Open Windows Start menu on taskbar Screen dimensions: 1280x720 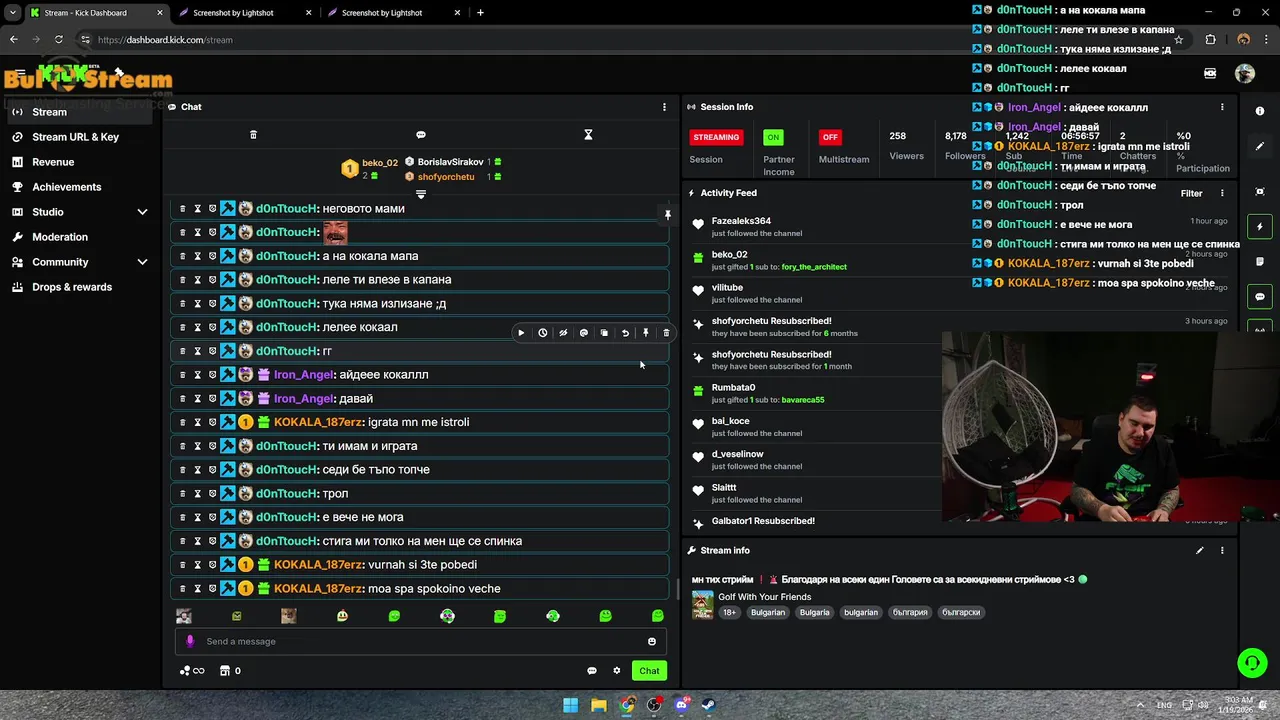[x=570, y=705]
